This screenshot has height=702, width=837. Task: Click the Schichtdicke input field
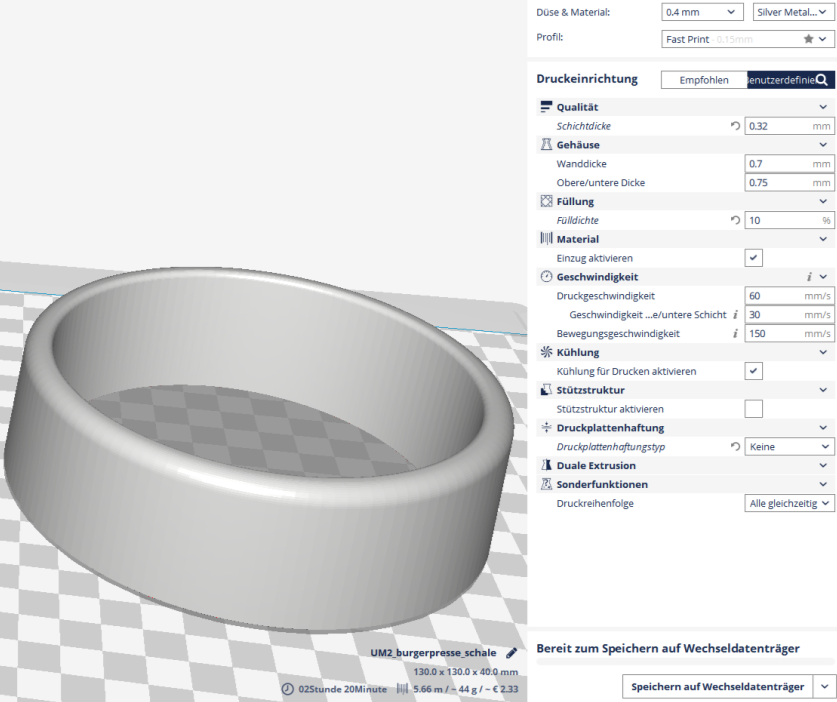click(789, 126)
